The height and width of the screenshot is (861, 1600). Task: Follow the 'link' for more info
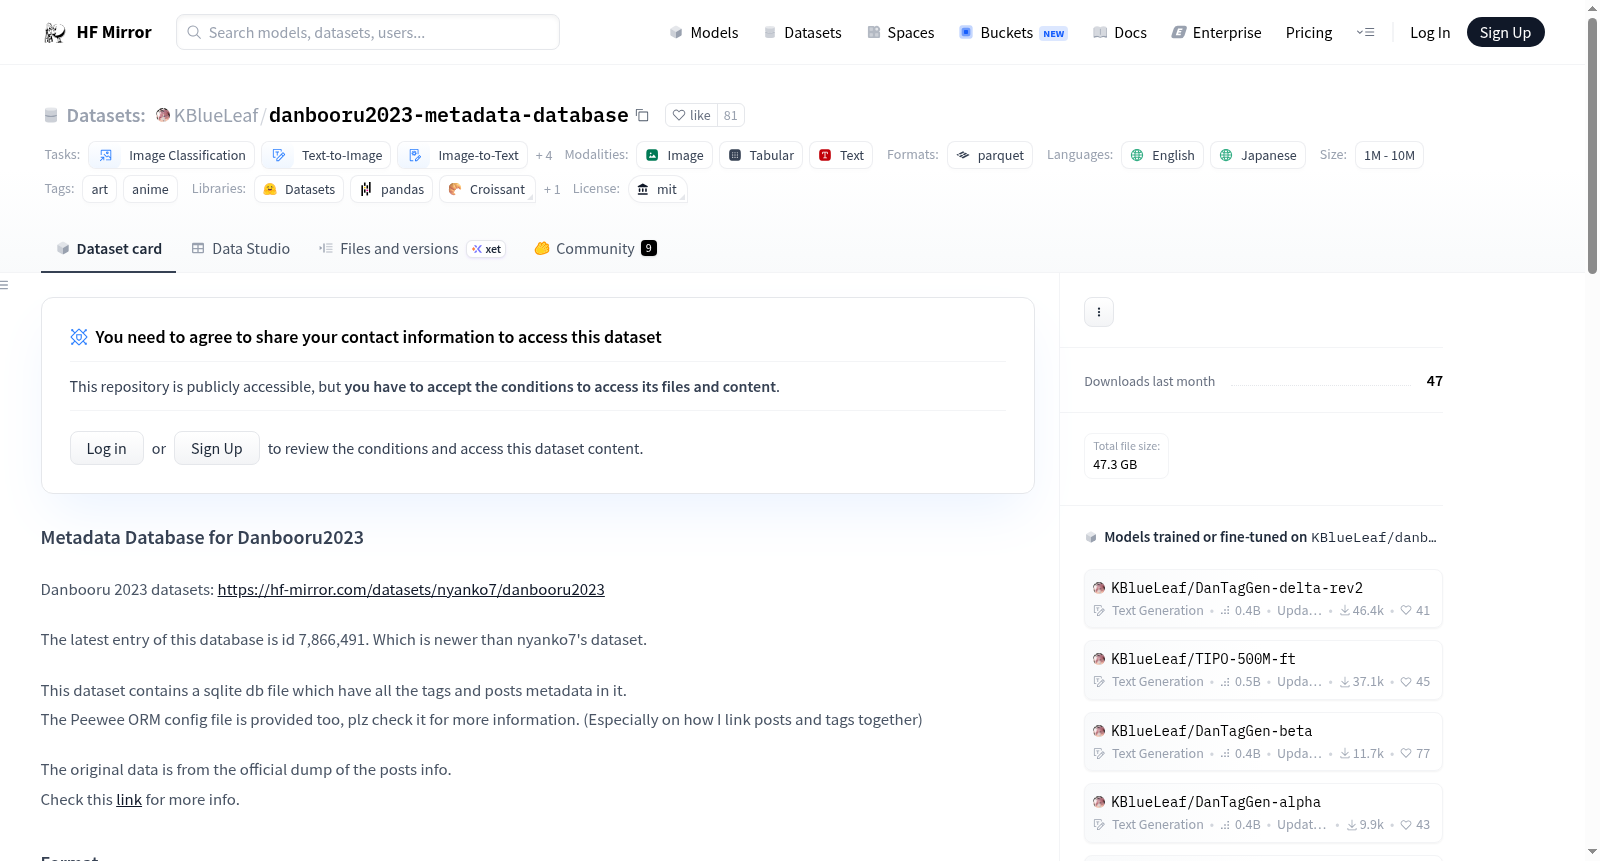tap(129, 800)
